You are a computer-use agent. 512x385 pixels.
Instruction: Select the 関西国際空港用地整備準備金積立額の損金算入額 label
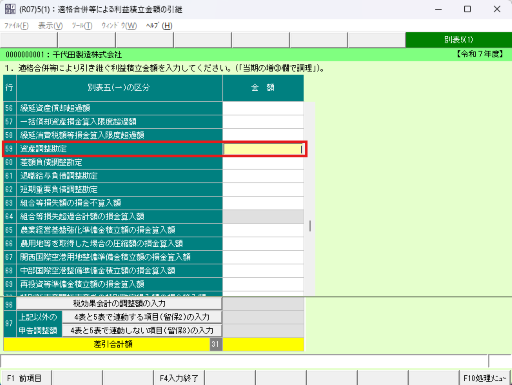119,257
